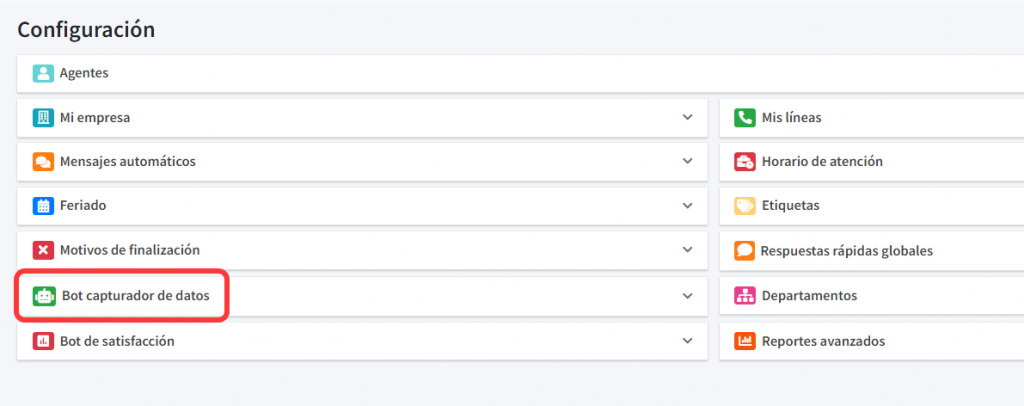Click the red X Motivos icon
The height and width of the screenshot is (406, 1024).
[43, 251]
